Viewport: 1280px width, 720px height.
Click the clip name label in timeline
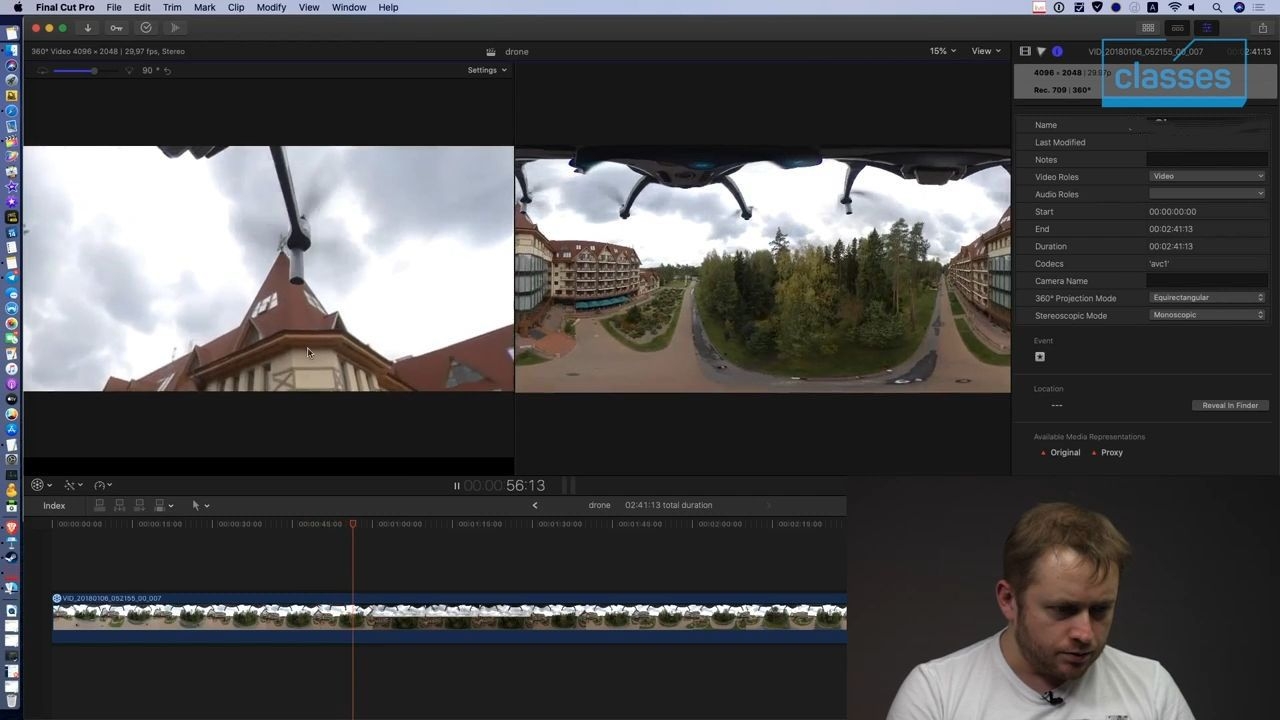112,598
